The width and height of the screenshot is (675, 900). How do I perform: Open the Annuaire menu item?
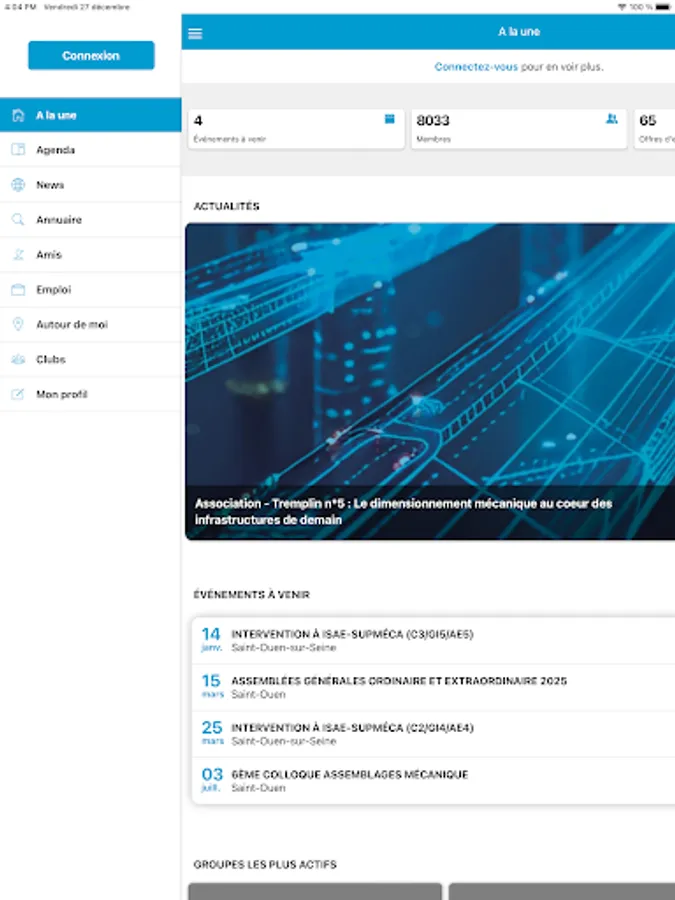[x=91, y=220]
